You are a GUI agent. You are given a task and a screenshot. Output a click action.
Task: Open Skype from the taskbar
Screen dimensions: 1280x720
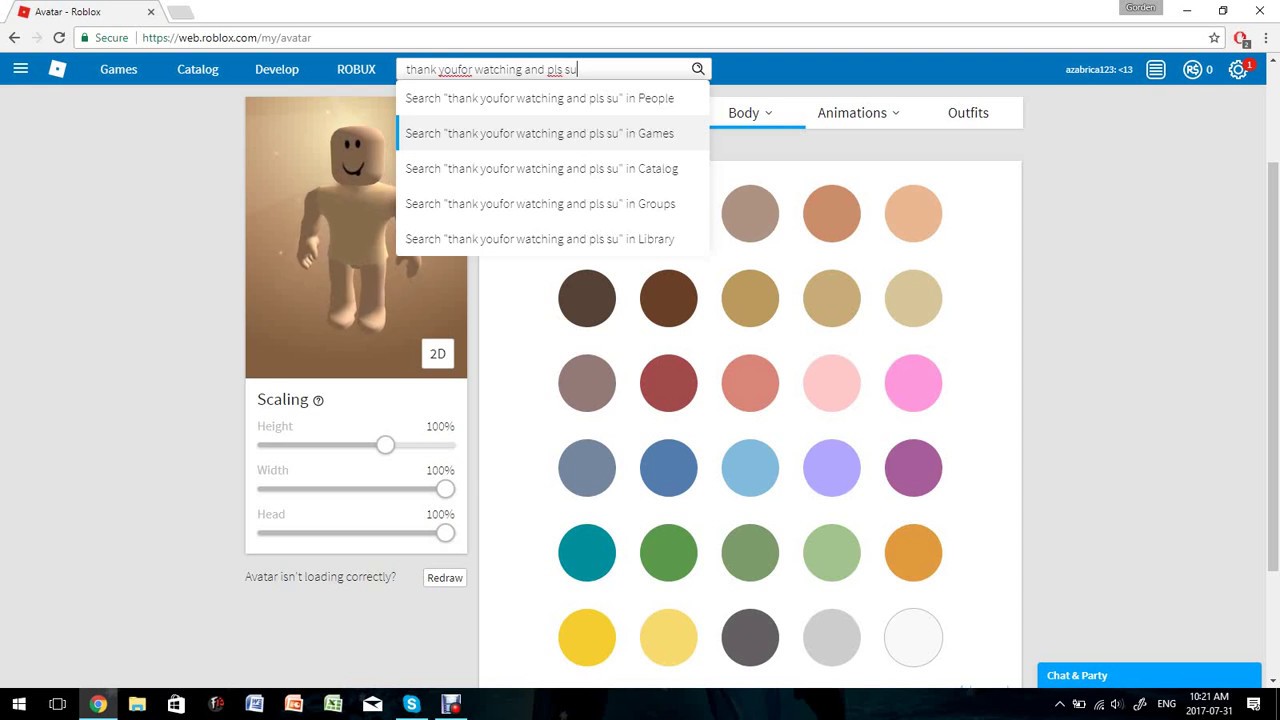coord(411,704)
